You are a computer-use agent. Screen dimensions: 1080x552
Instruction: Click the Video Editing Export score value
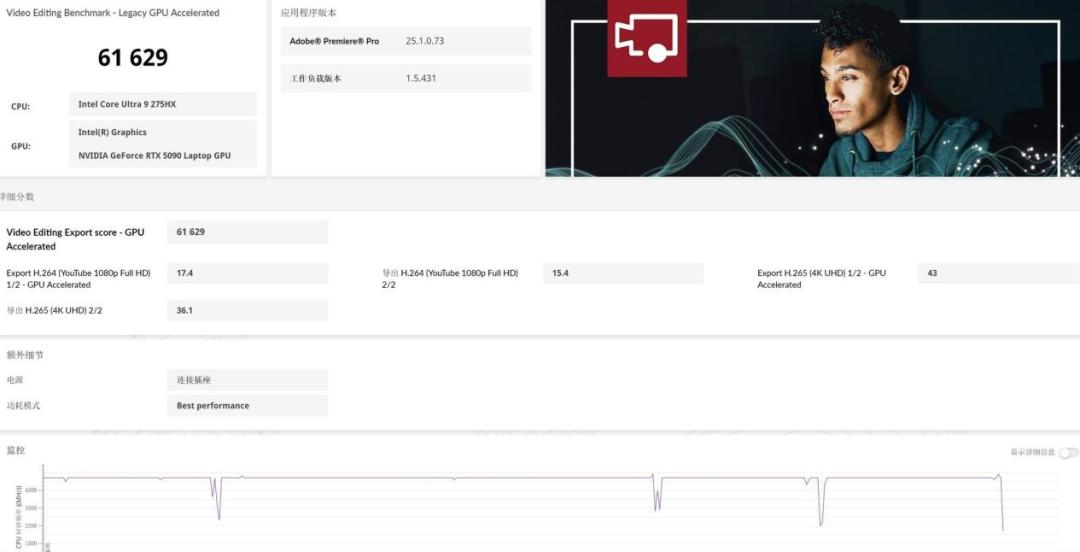click(247, 232)
